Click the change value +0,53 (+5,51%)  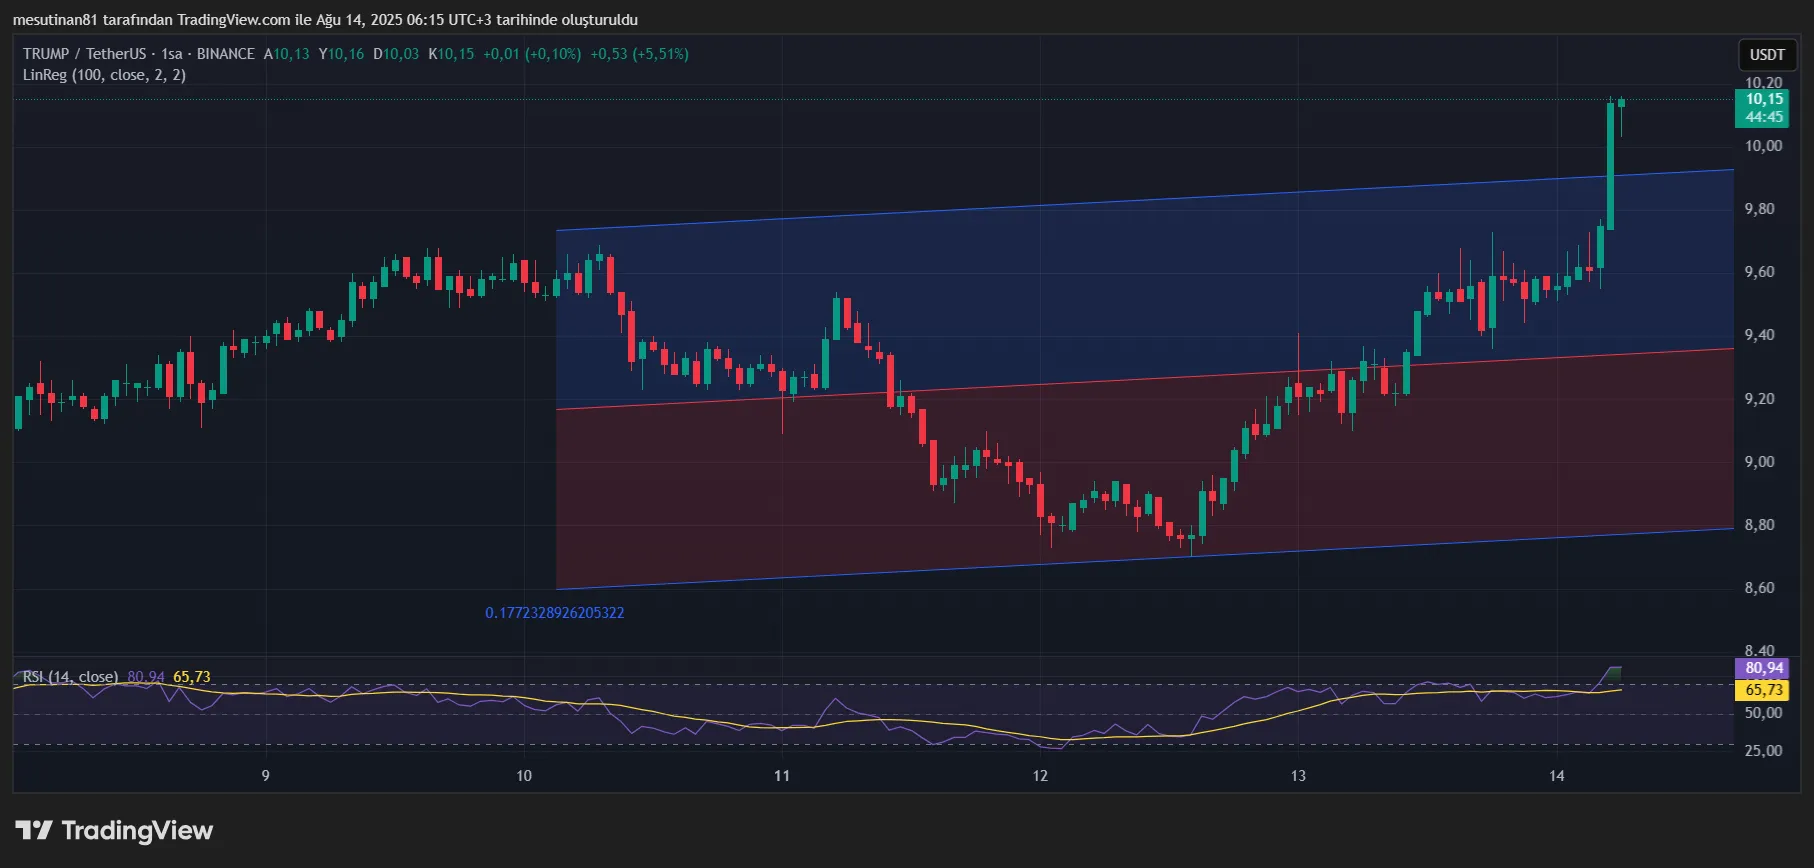pyautogui.click(x=639, y=54)
